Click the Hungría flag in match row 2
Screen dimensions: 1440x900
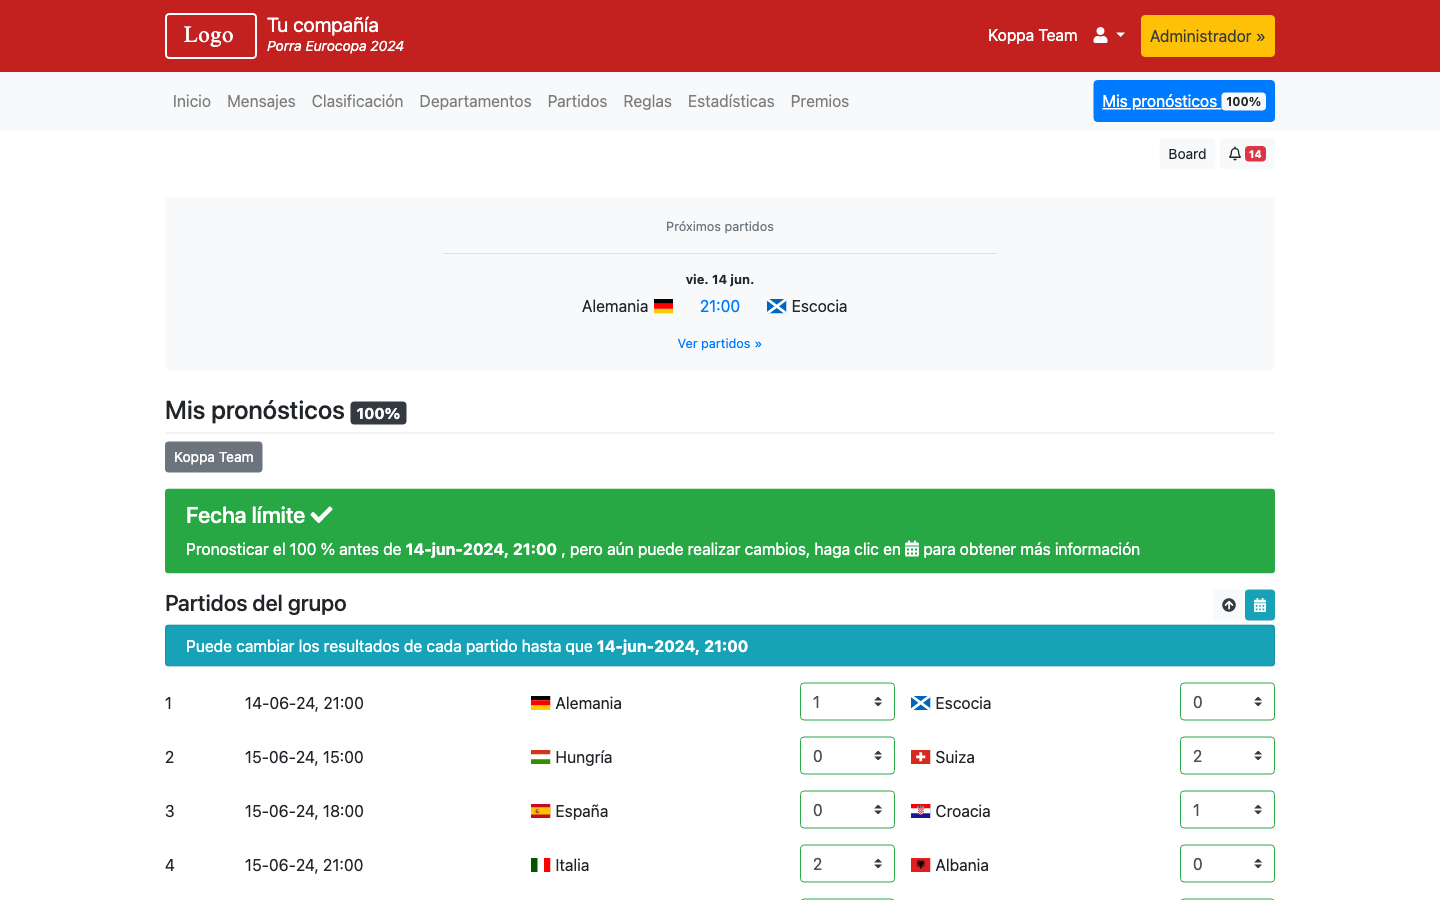(540, 757)
